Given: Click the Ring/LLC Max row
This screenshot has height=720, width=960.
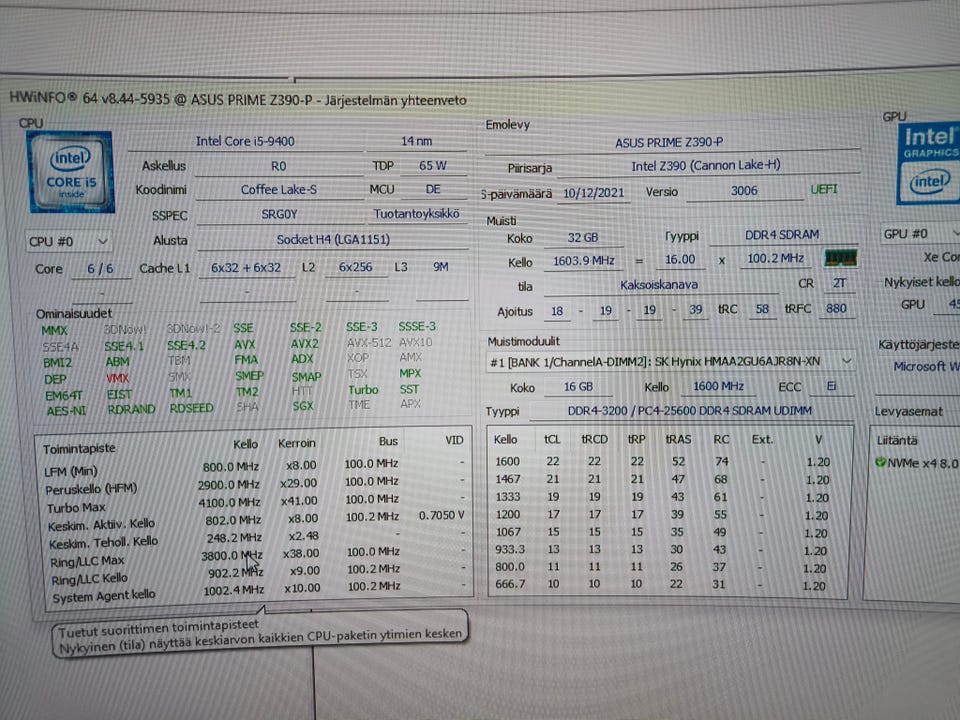Looking at the screenshot, I should pyautogui.click(x=257, y=557).
